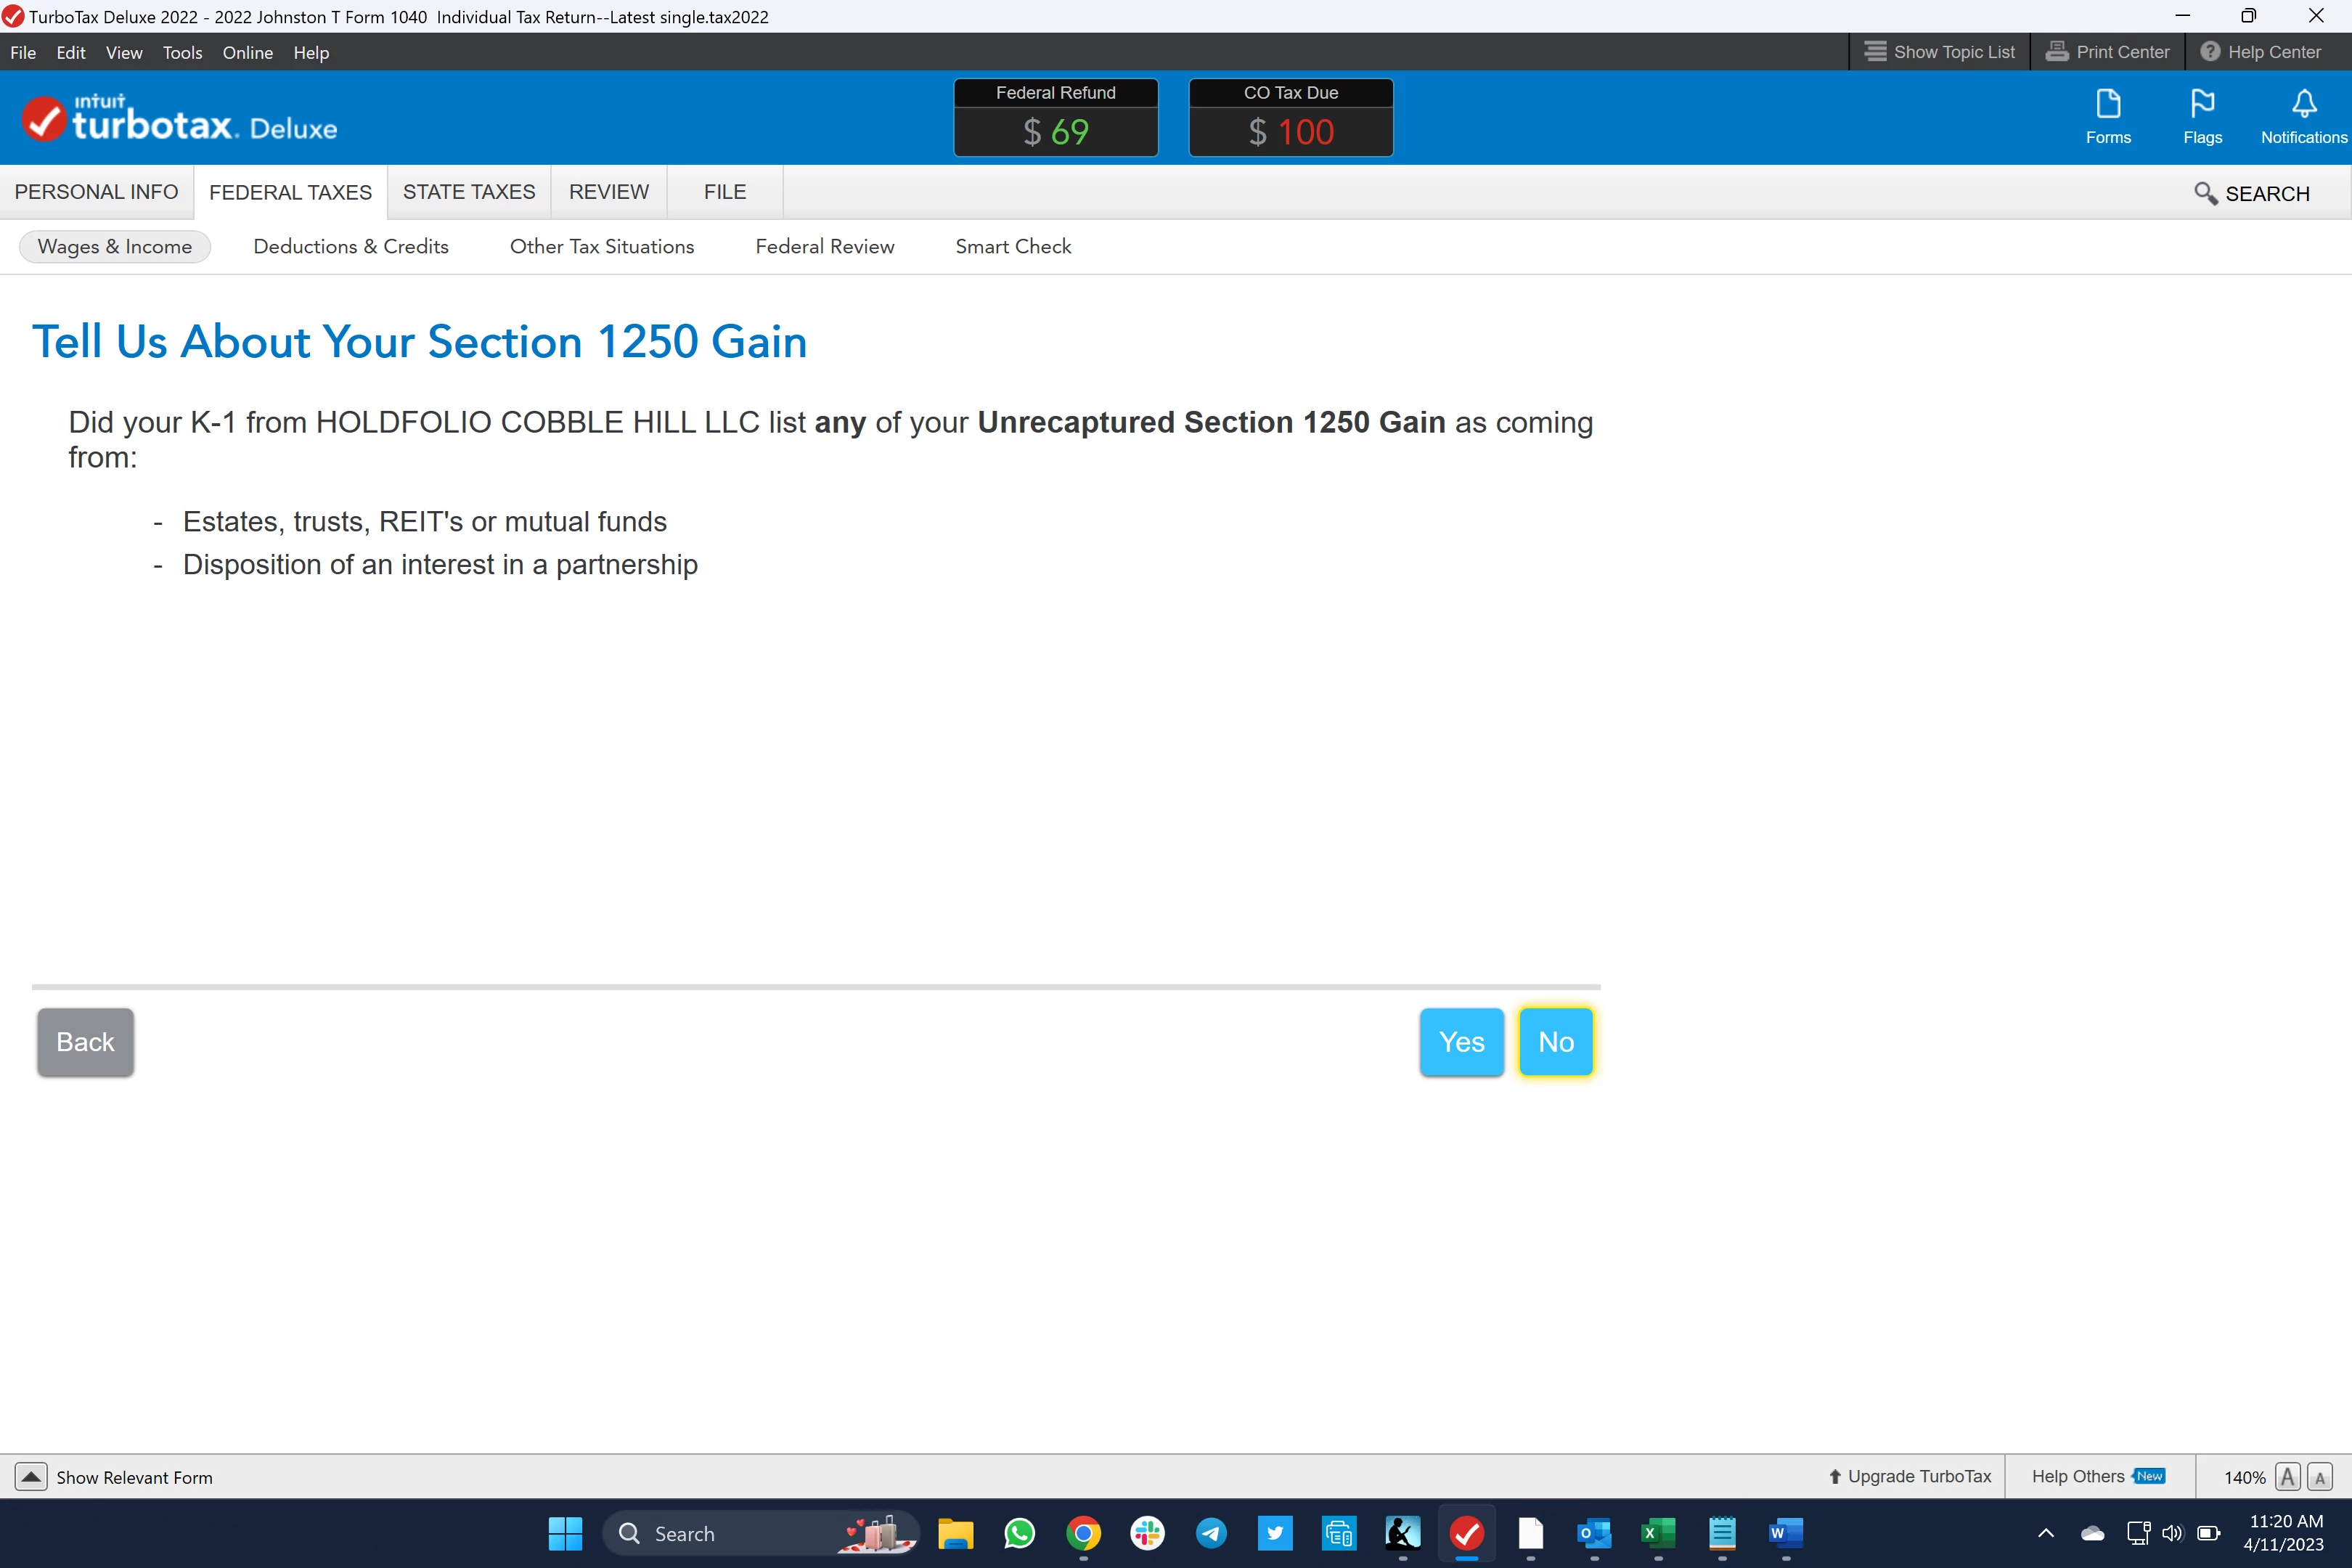Go to Deductions & Credits section
This screenshot has height=1568, width=2352.
350,247
